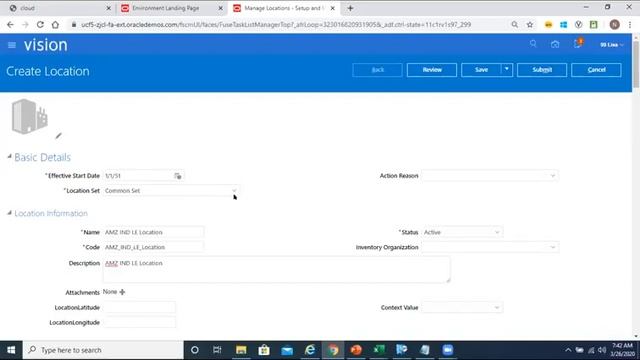The height and width of the screenshot is (360, 640).
Task: Open the Chrome profile avatar
Action: [614, 25]
